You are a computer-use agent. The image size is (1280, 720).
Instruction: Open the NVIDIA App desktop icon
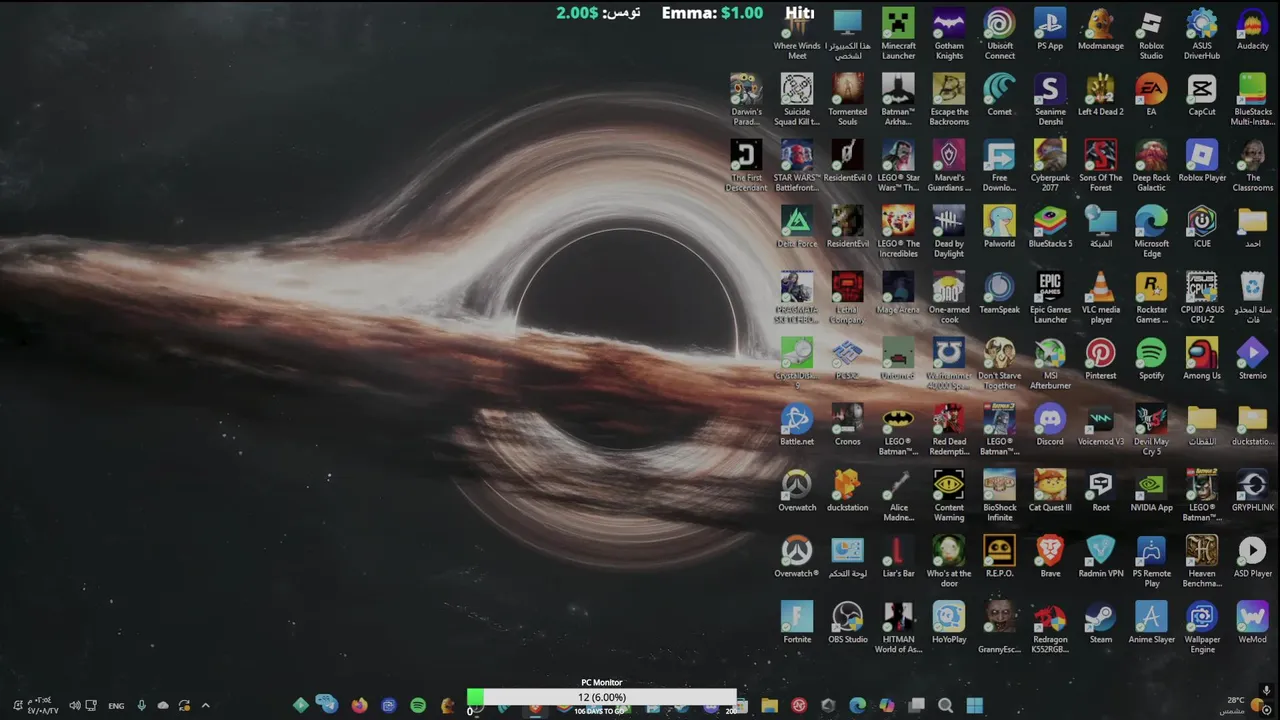[x=1151, y=491]
